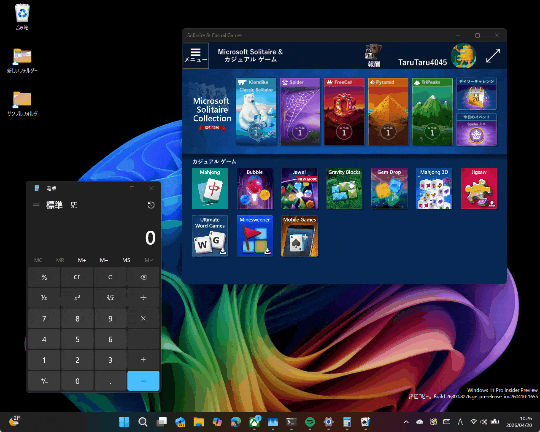The image size is (540, 432).
Task: Start the FreeCell game card
Action: (344, 111)
